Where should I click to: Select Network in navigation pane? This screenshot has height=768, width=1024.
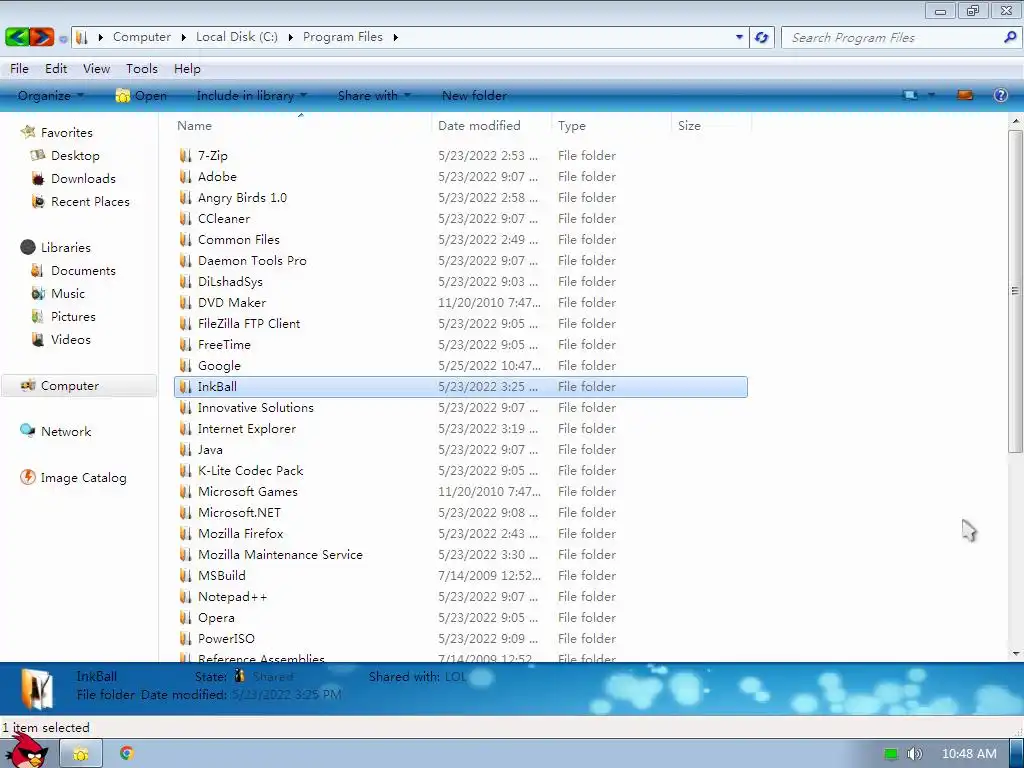(x=66, y=432)
